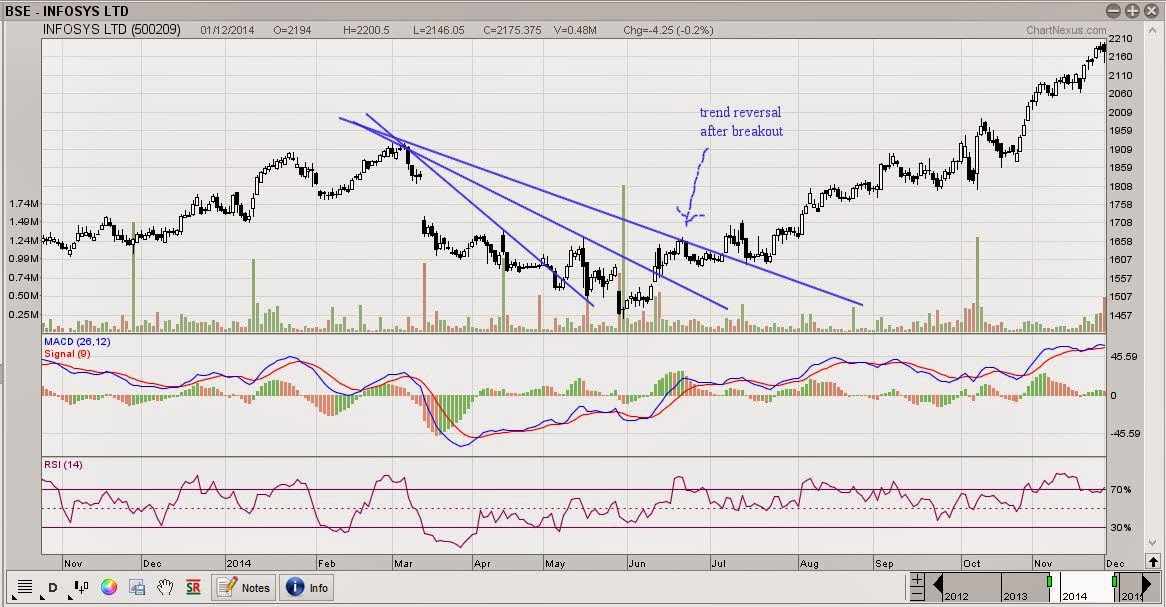
Task: Close the BSE - INFOSYS LTD chart panel
Action: pos(1152,10)
